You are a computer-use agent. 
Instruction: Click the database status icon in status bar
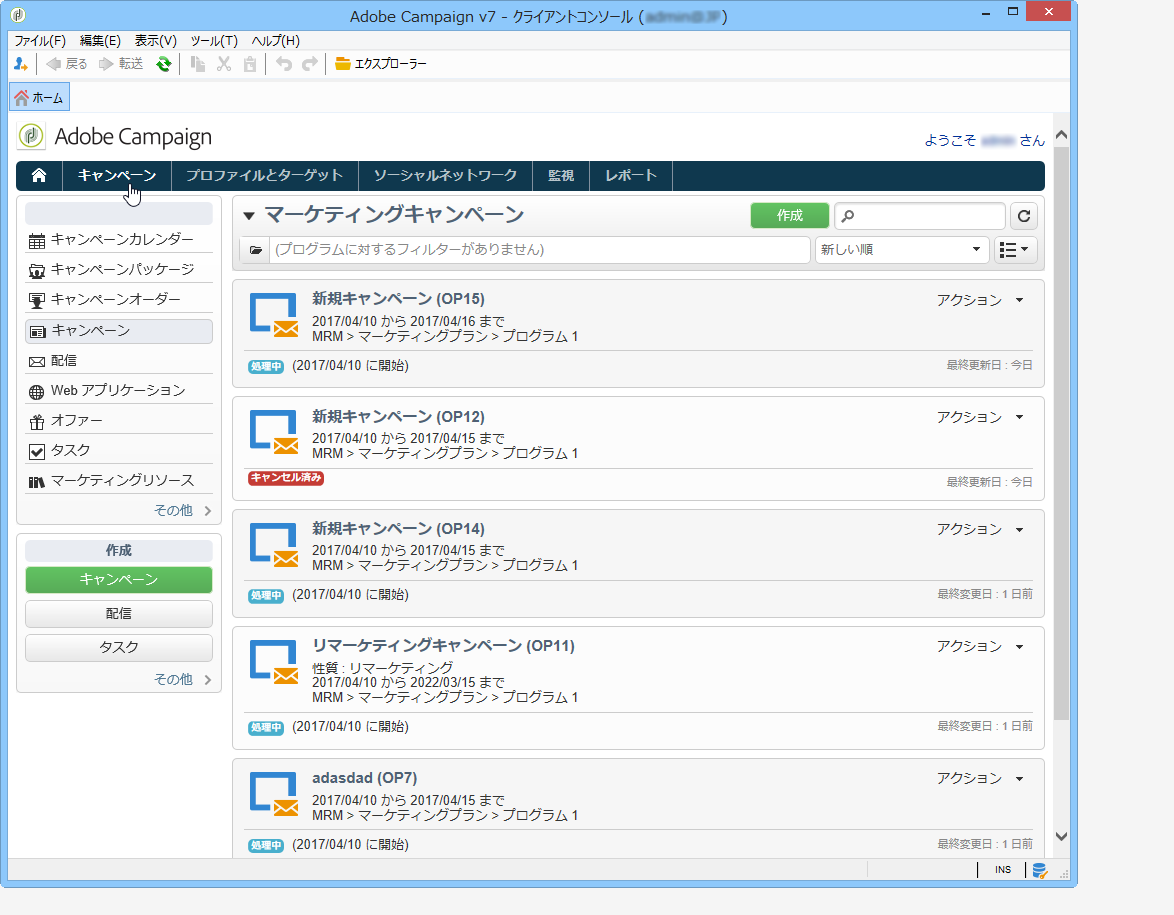tap(1039, 870)
